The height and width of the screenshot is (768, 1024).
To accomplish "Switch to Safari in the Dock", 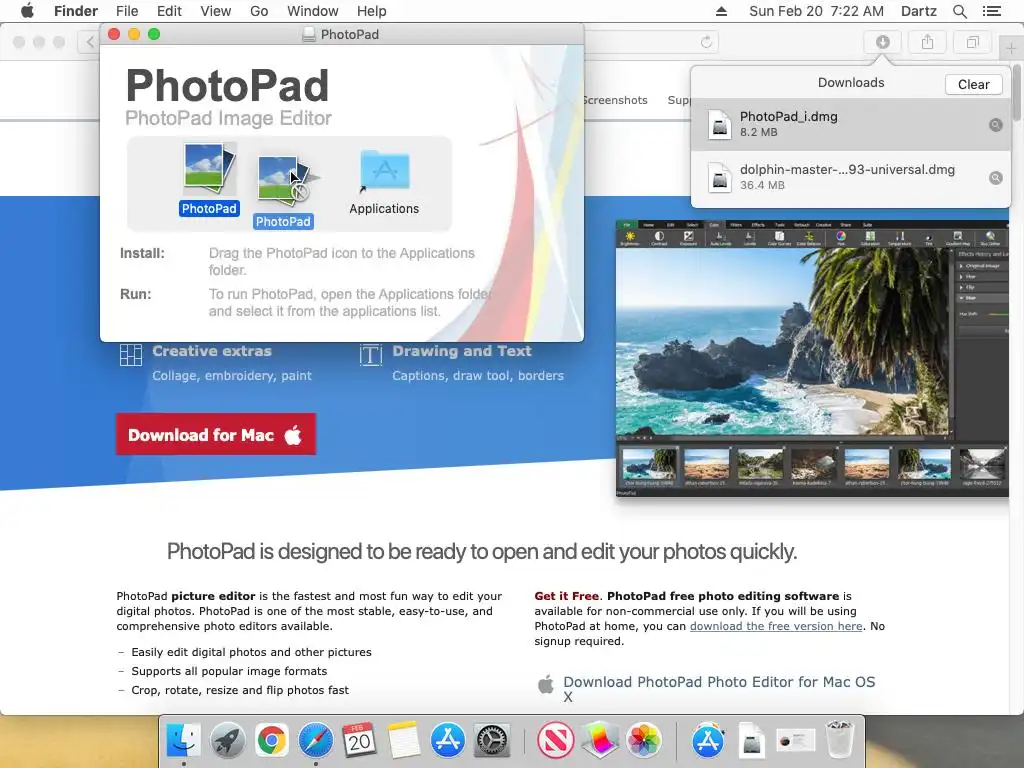I will tap(315, 740).
